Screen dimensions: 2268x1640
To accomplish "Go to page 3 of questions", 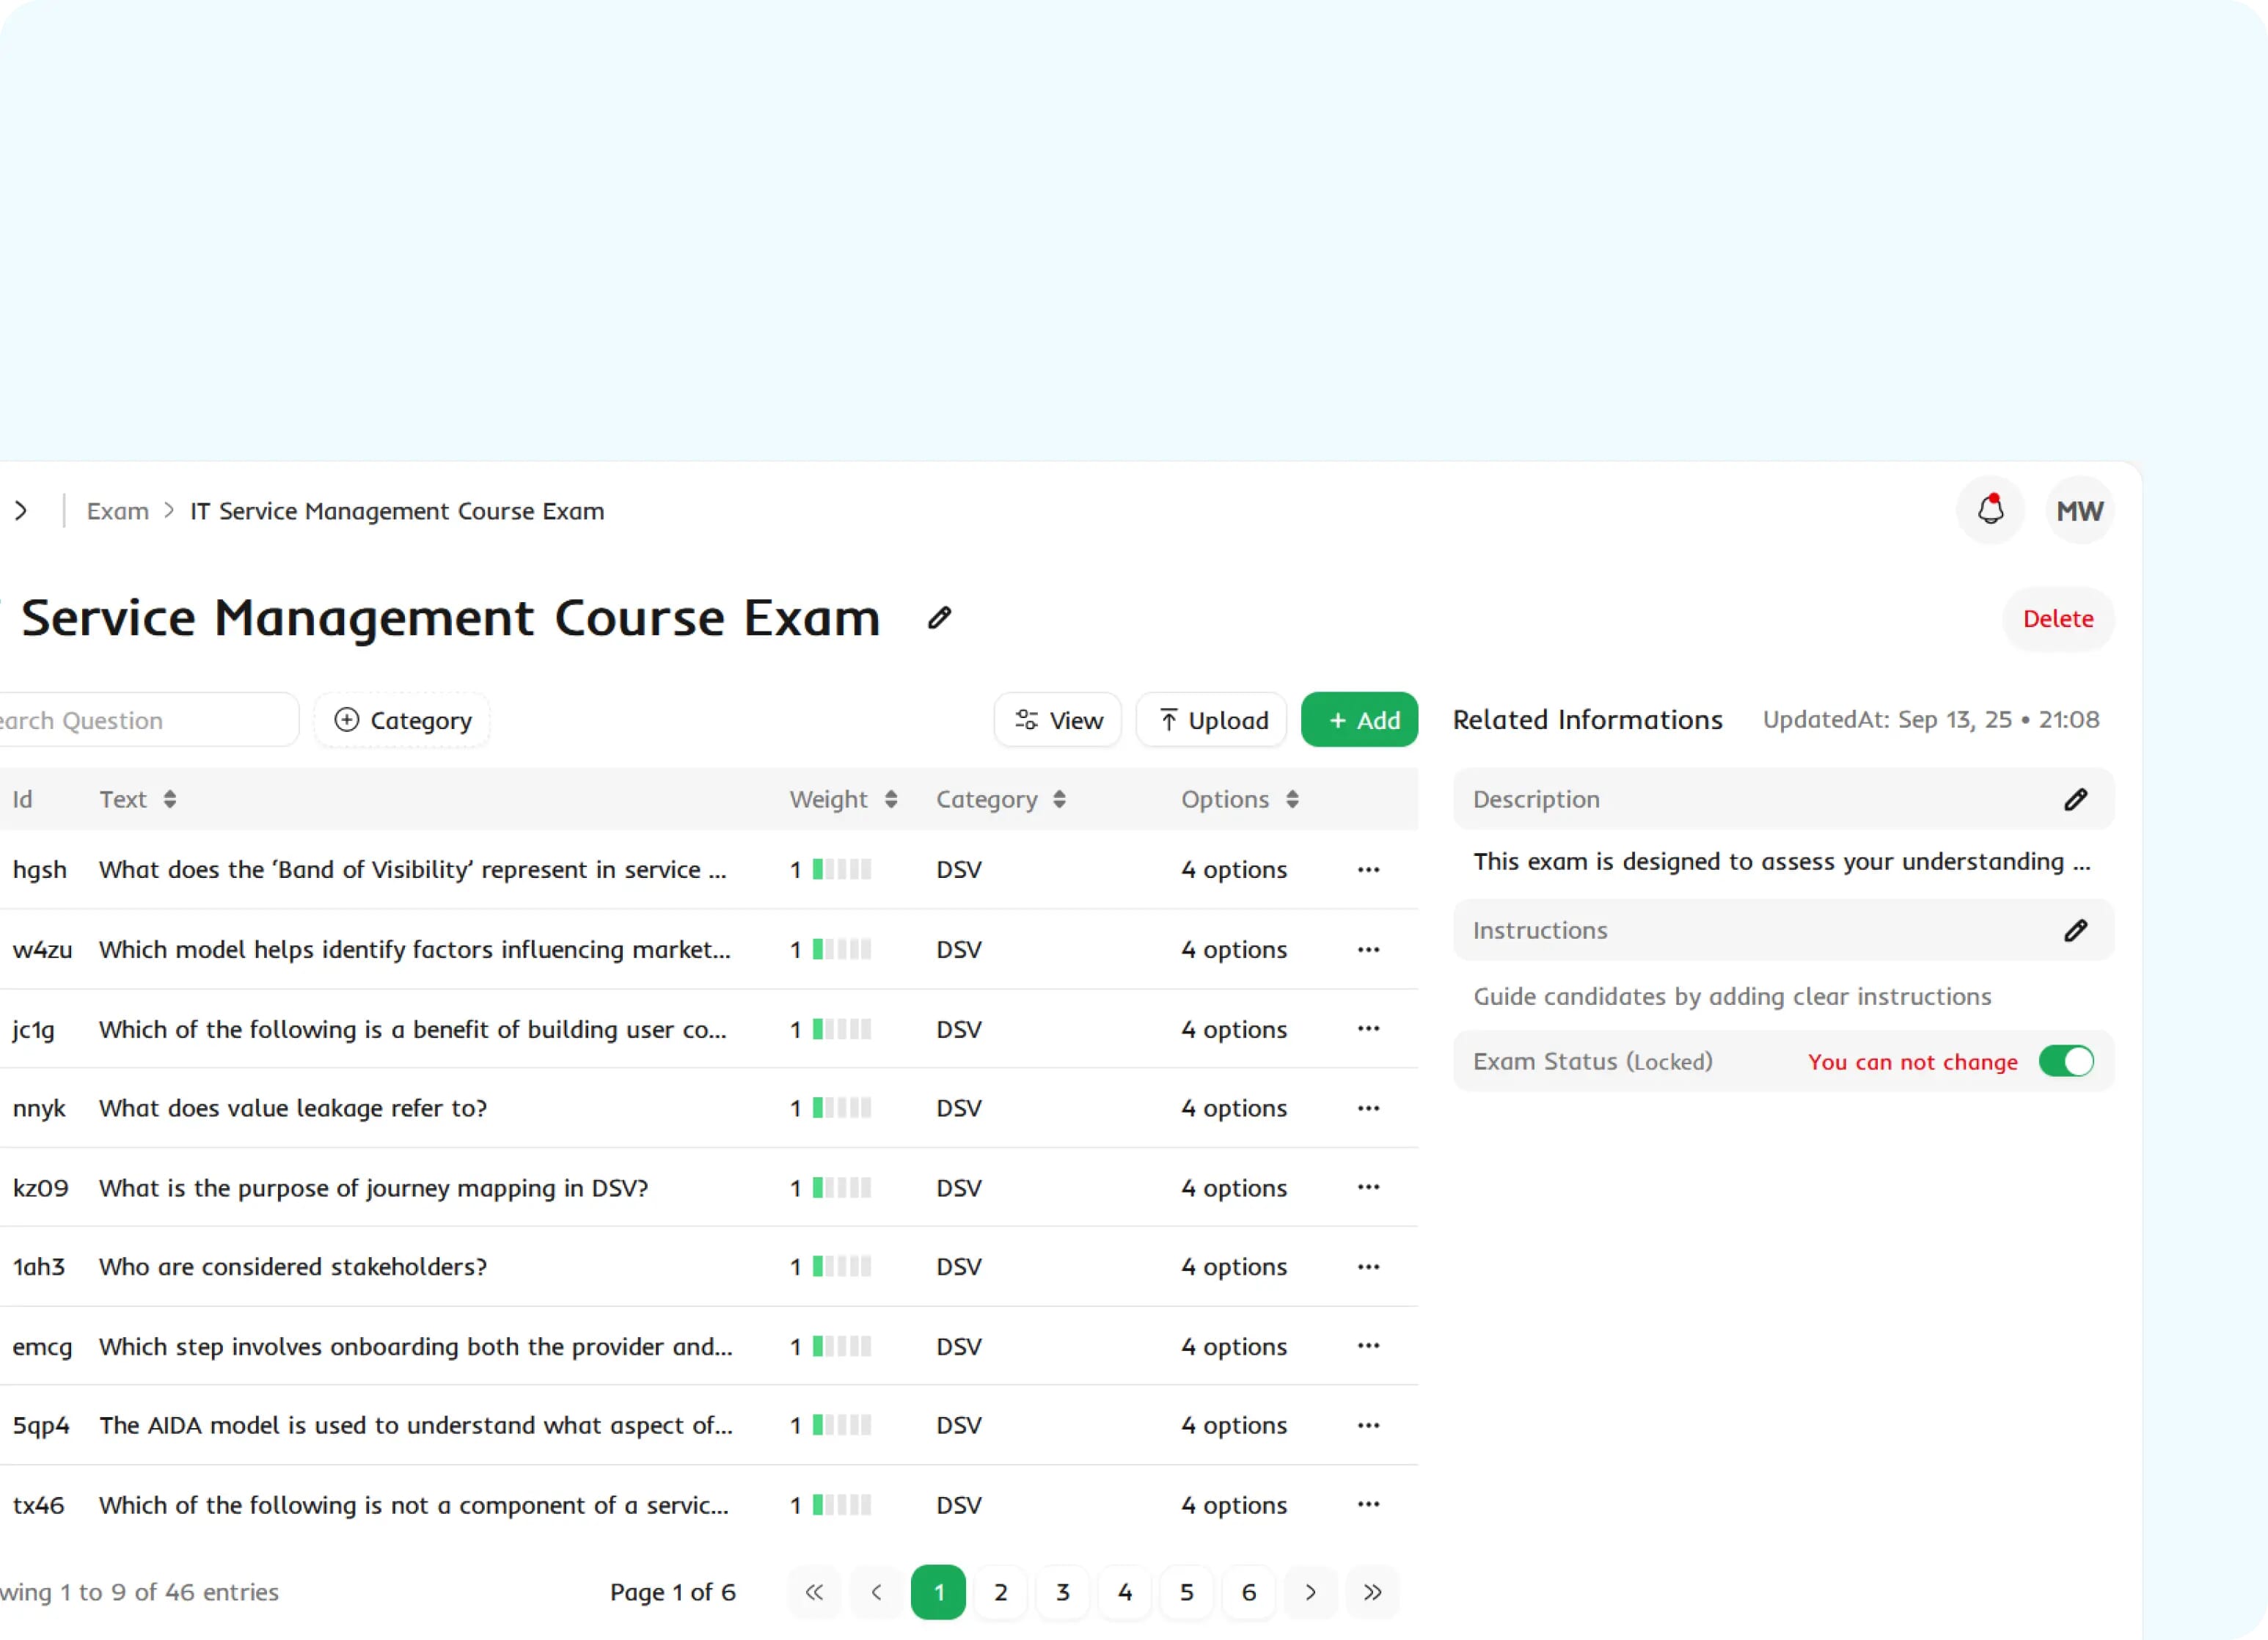I will (x=1062, y=1591).
